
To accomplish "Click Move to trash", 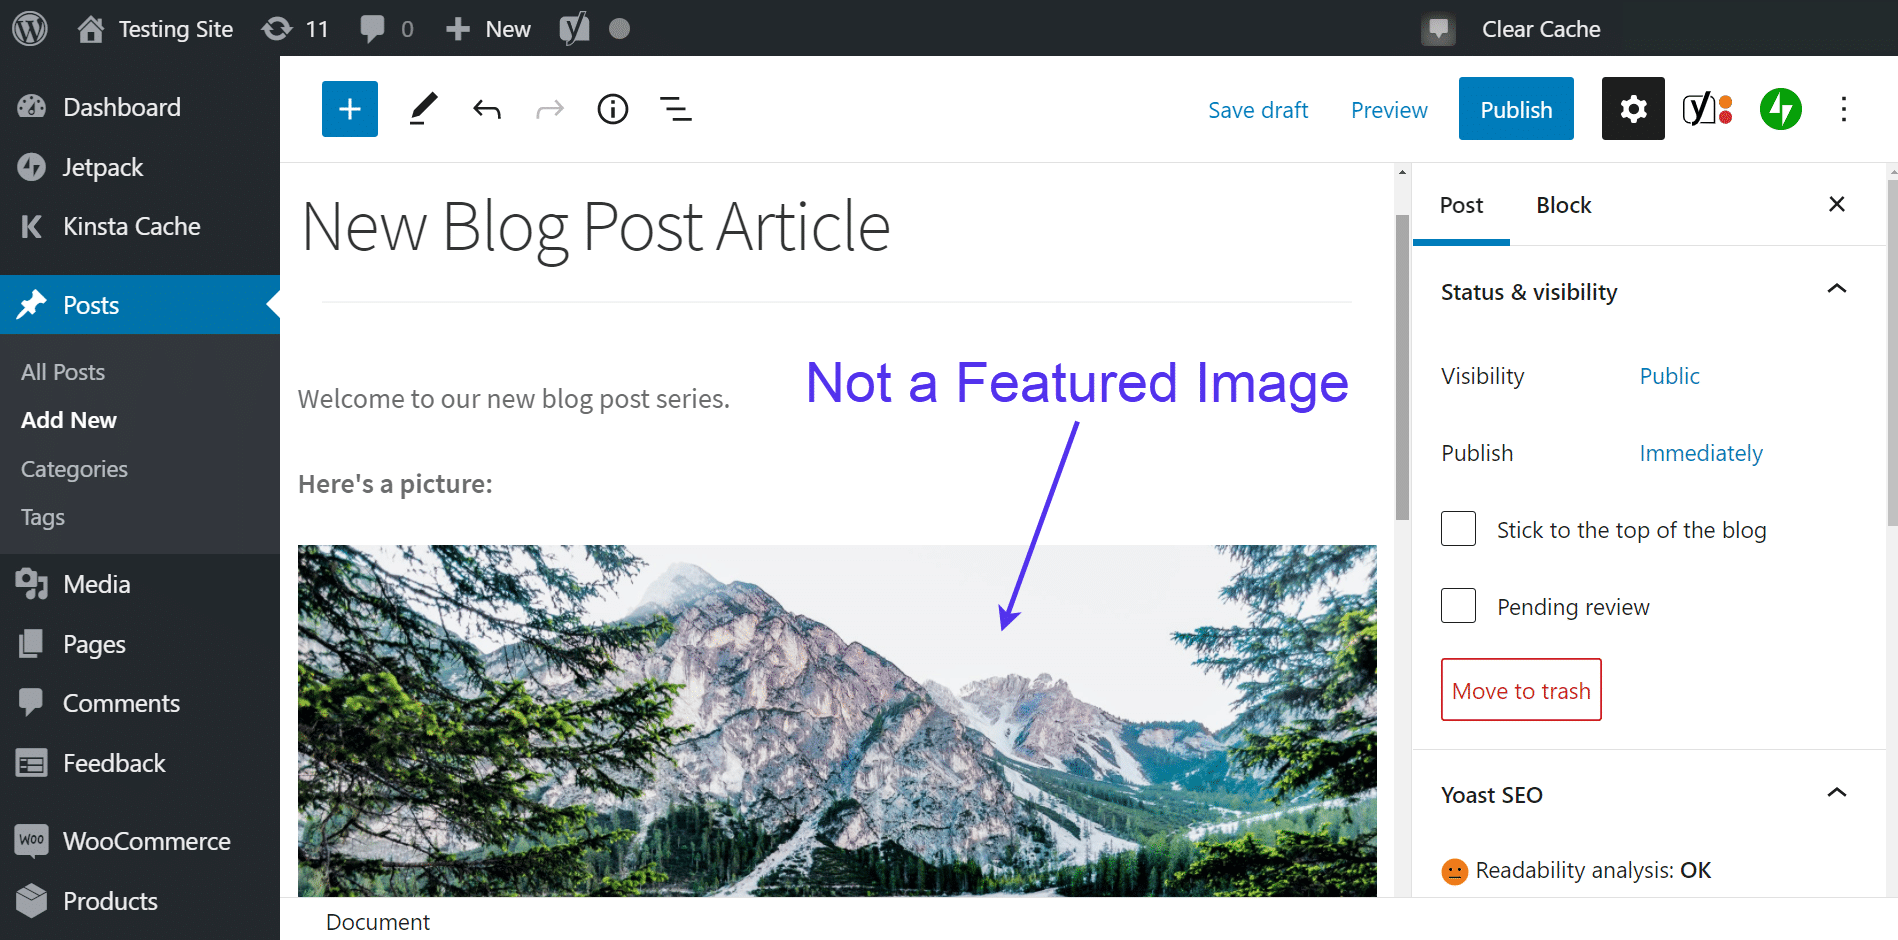I will coord(1520,689).
